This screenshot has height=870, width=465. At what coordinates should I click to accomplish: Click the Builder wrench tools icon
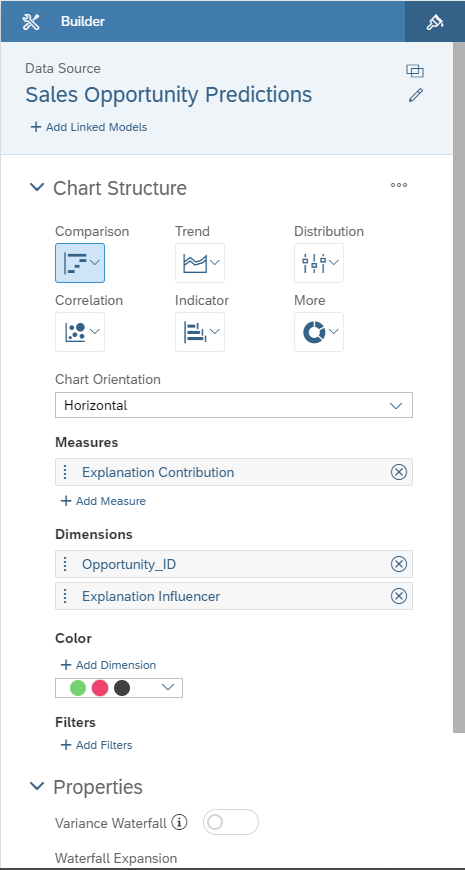pos(31,22)
